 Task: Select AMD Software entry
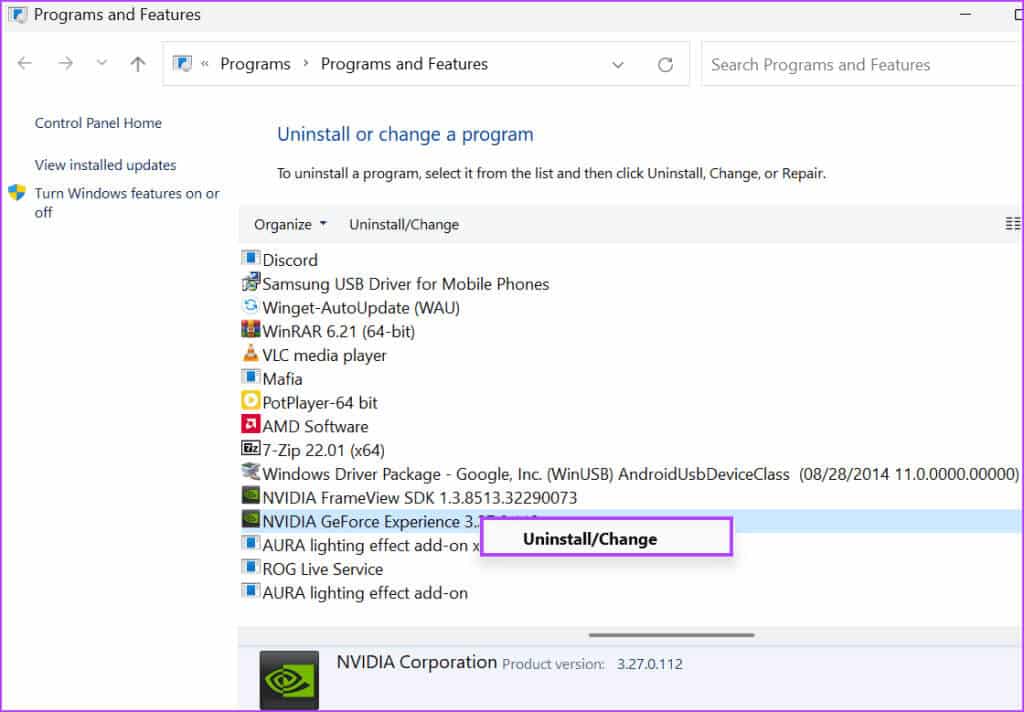click(x=315, y=427)
